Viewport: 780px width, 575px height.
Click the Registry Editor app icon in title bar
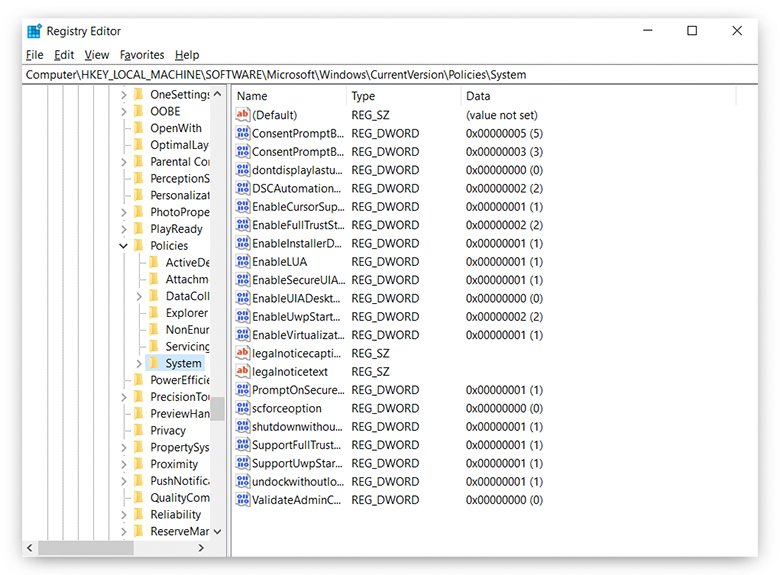click(x=34, y=31)
